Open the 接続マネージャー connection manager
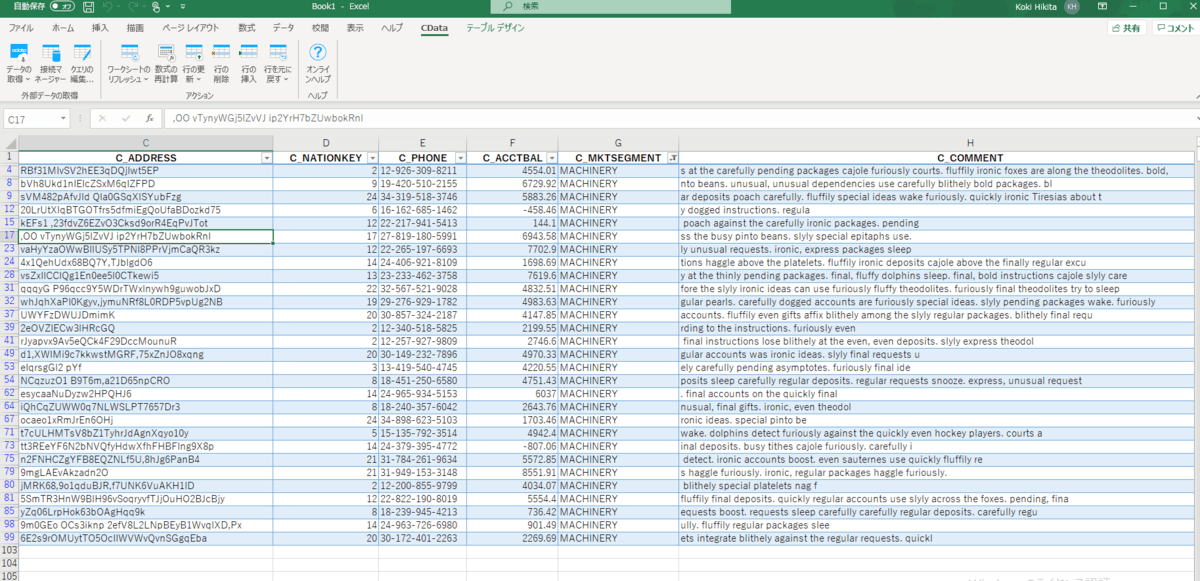Screen dimensions: 1200x581 (x=50, y=61)
